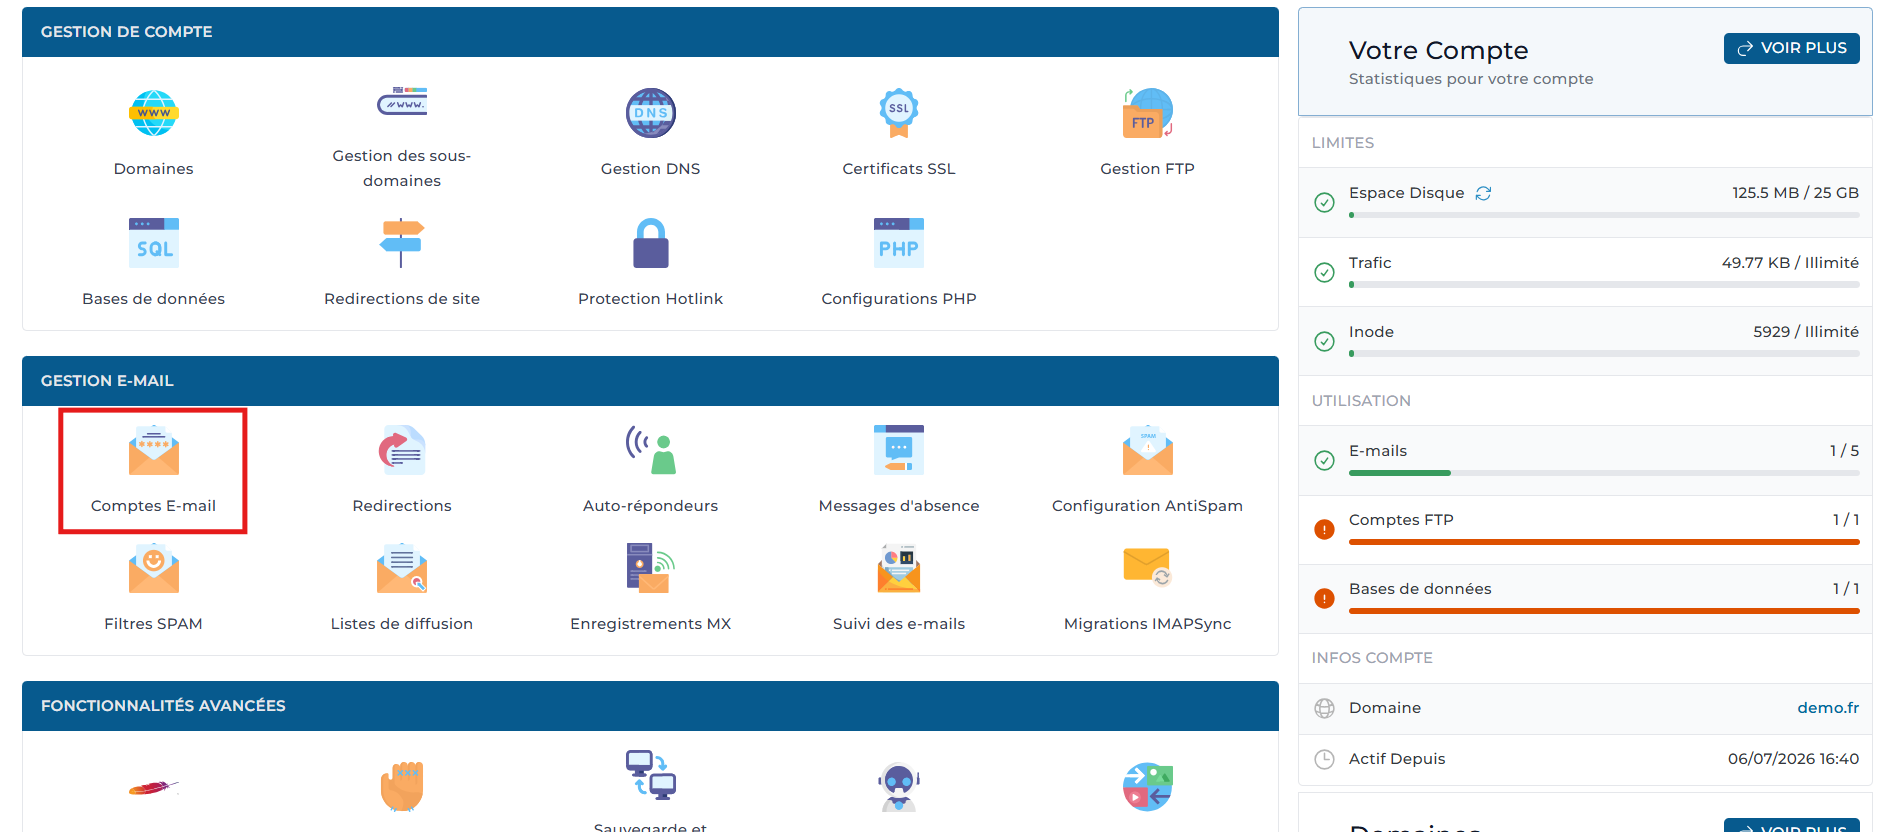This screenshot has width=1895, height=832.
Task: Open Gestion des sous-domaines icon
Action: pos(402,102)
